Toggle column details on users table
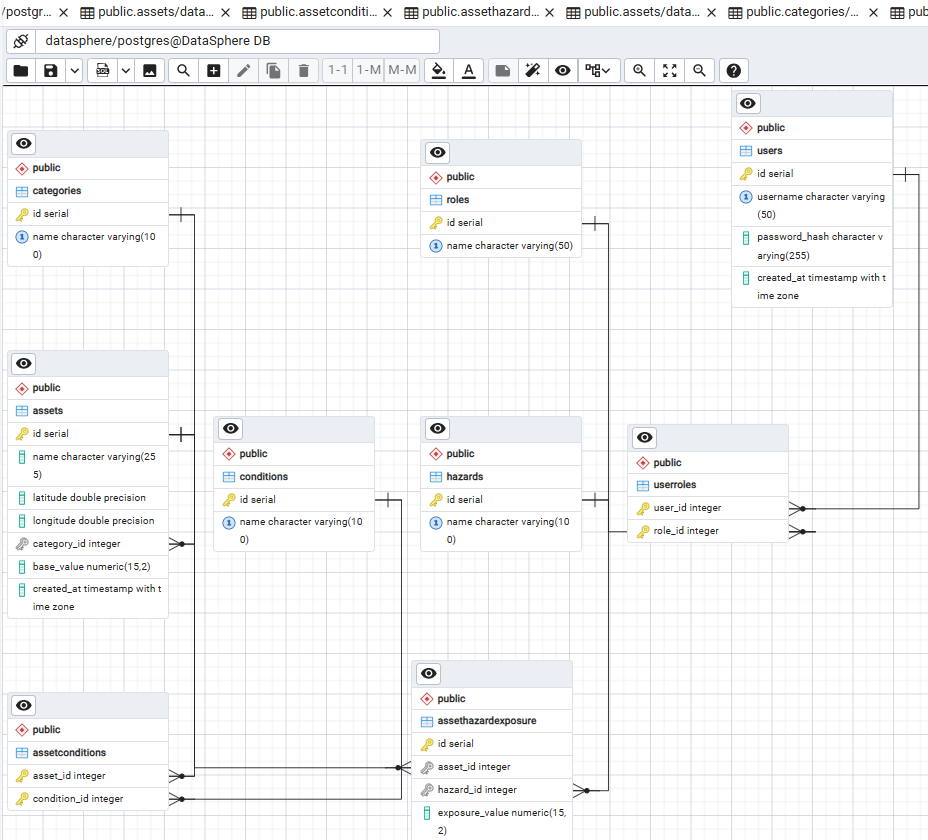 pyautogui.click(x=748, y=104)
